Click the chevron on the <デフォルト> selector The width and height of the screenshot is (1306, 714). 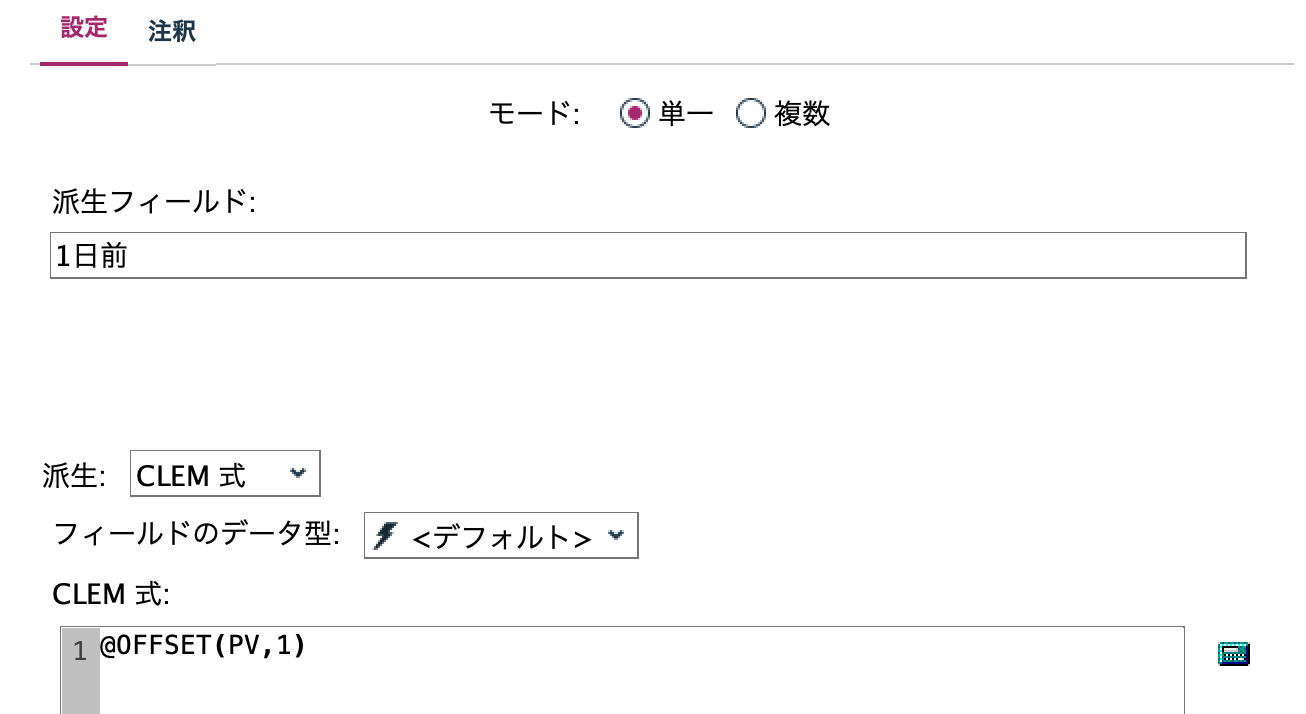[617, 536]
